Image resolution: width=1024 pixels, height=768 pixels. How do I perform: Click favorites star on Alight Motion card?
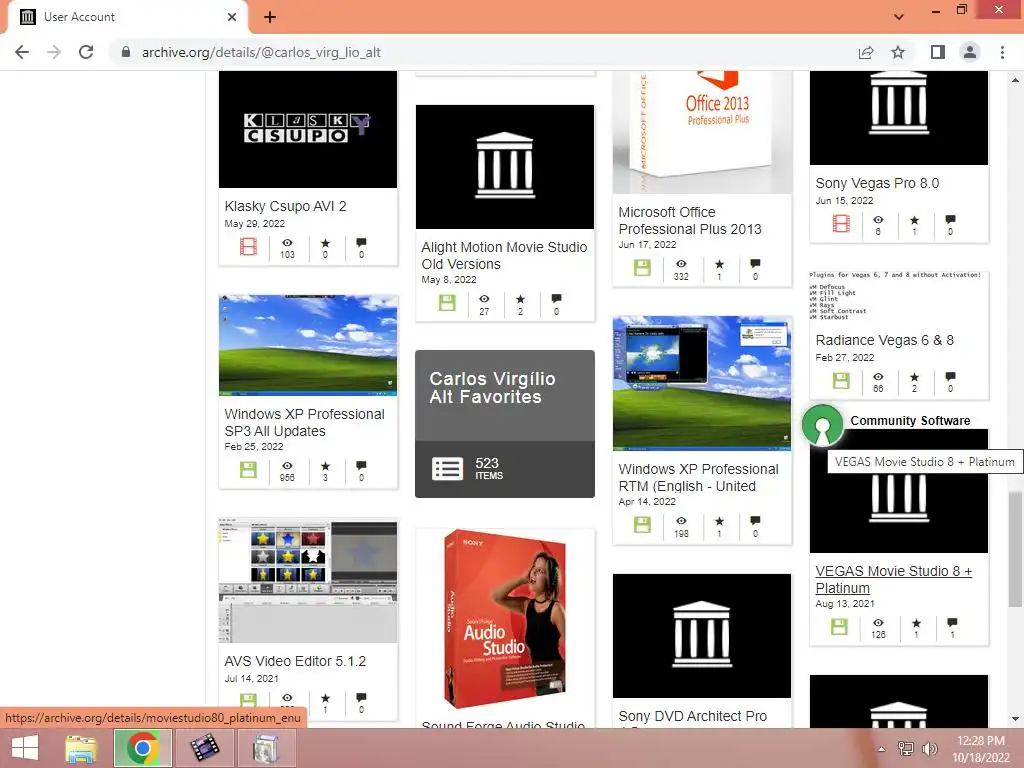click(520, 299)
